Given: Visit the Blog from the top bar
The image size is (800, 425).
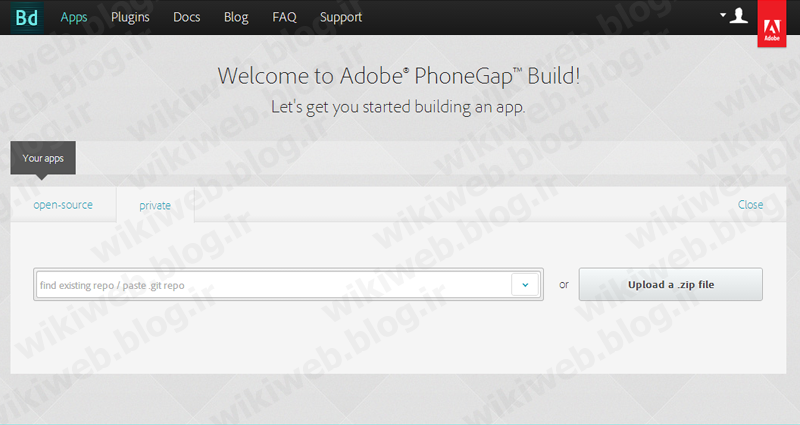Looking at the screenshot, I should tap(236, 17).
